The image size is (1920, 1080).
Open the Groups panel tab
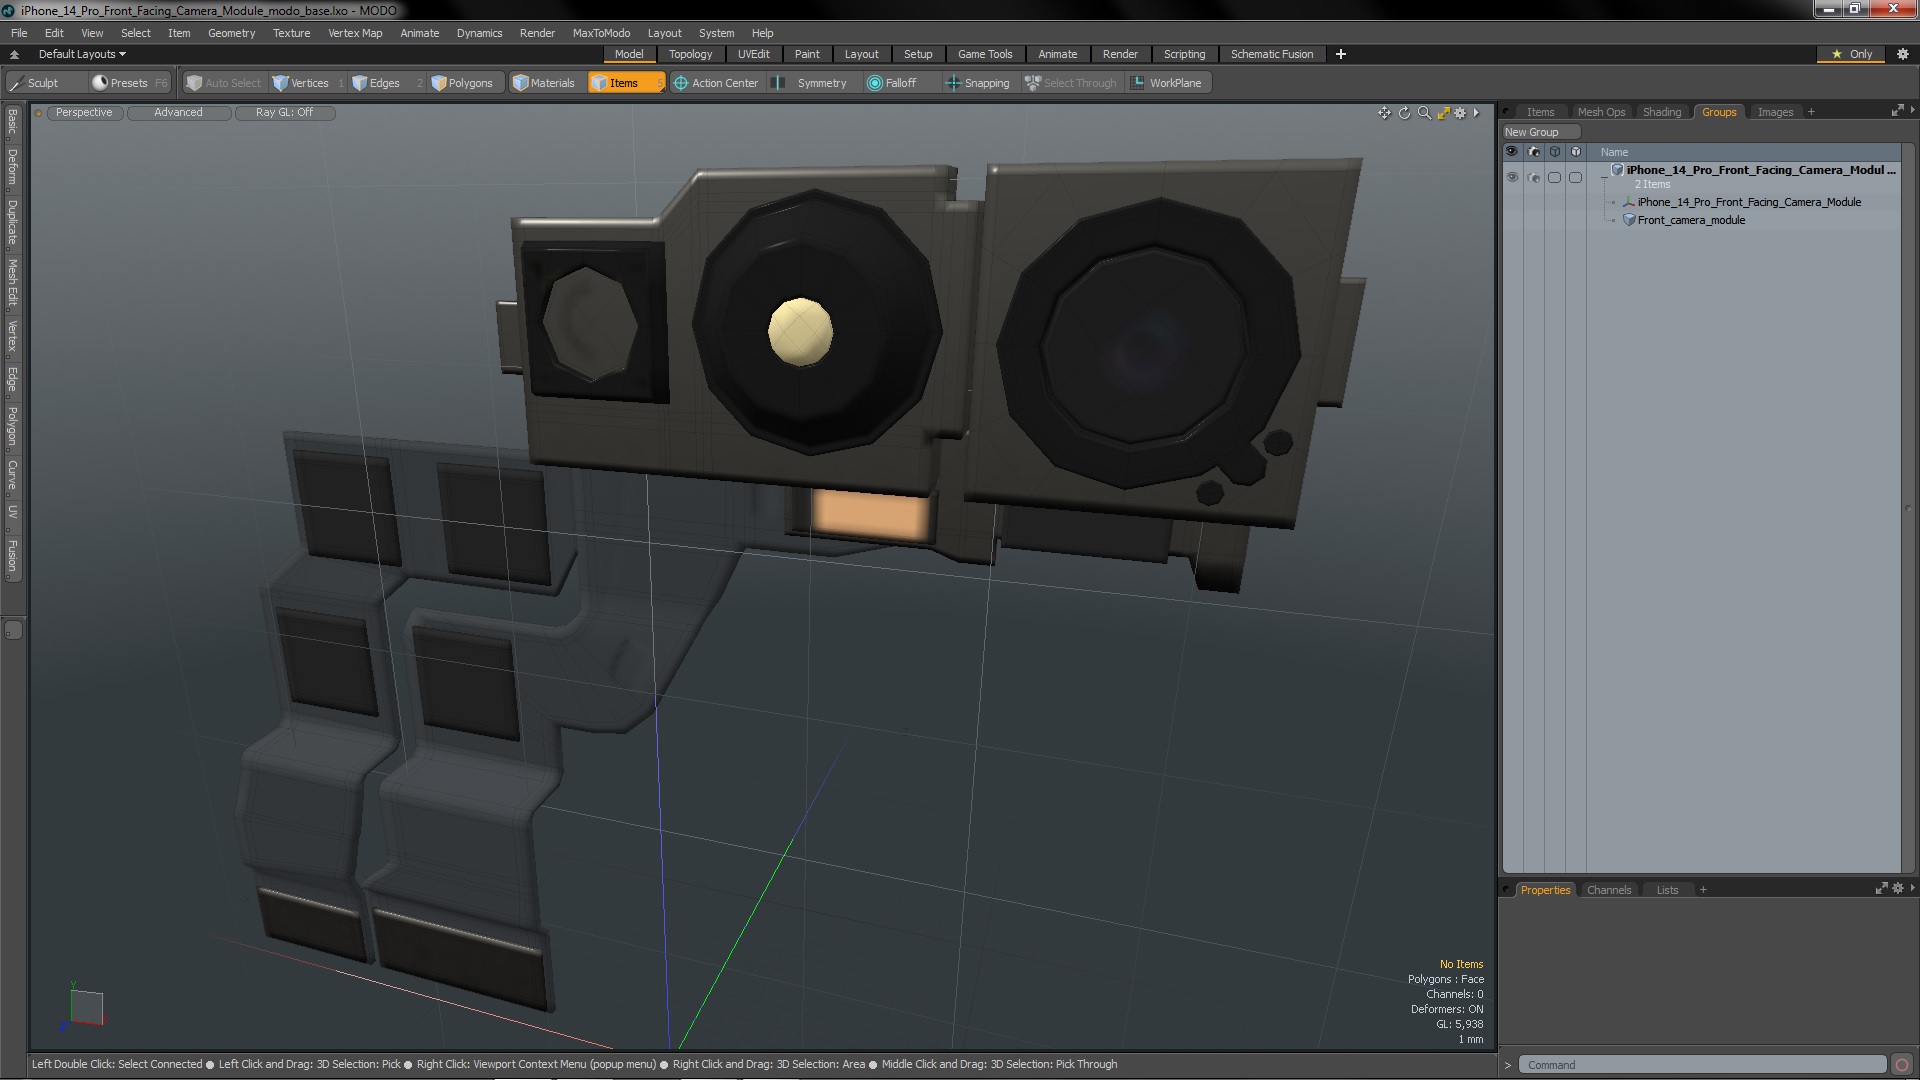click(x=1720, y=111)
